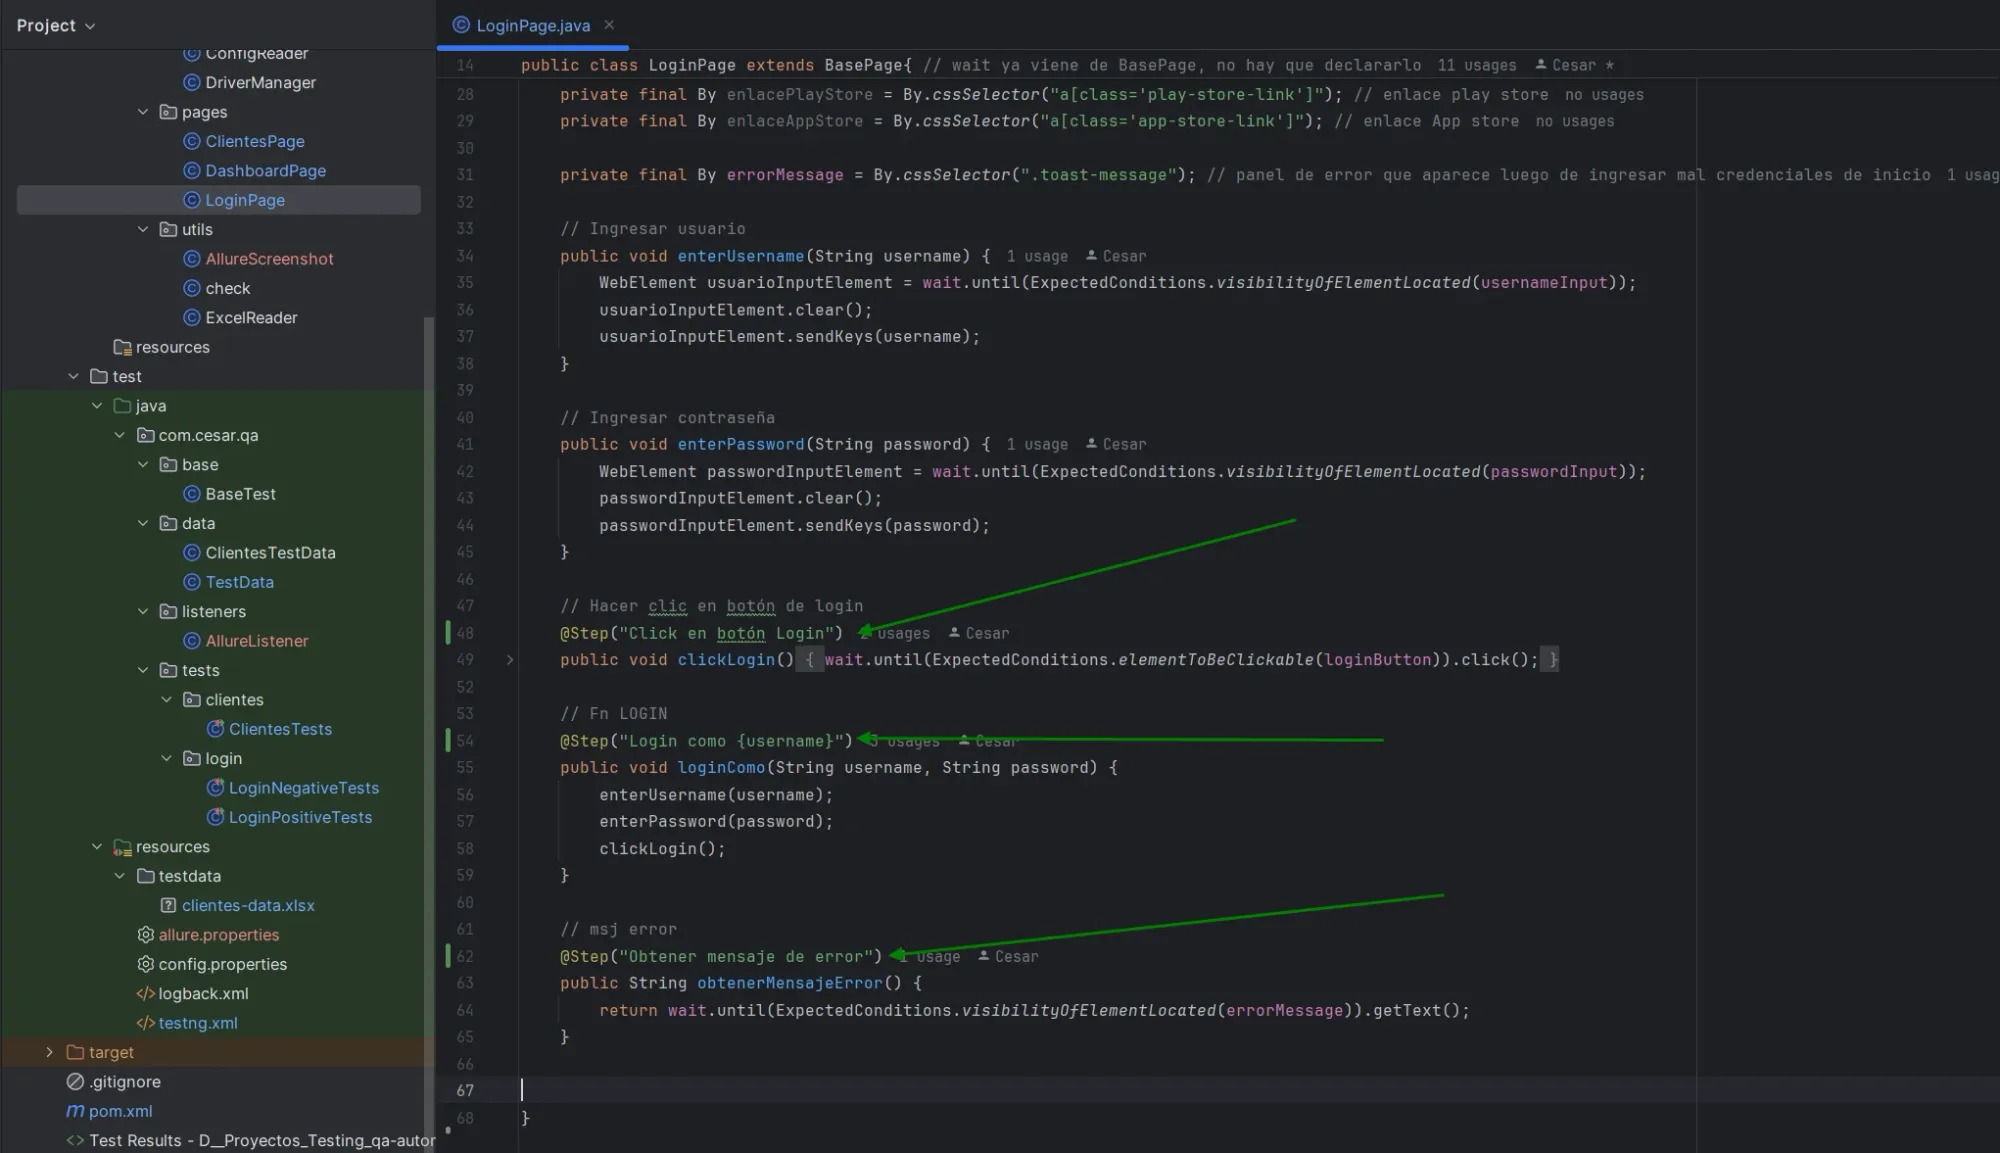
Task: Collapse the pages folder
Action: tap(143, 112)
